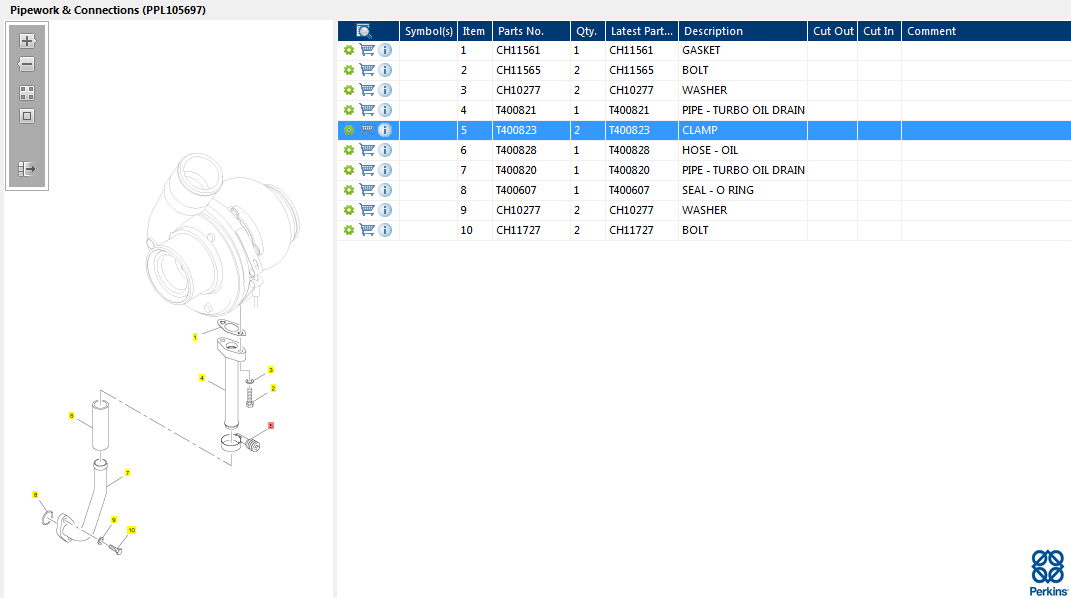1071x598 pixels.
Task: Click the search icon in table header
Action: [363, 31]
